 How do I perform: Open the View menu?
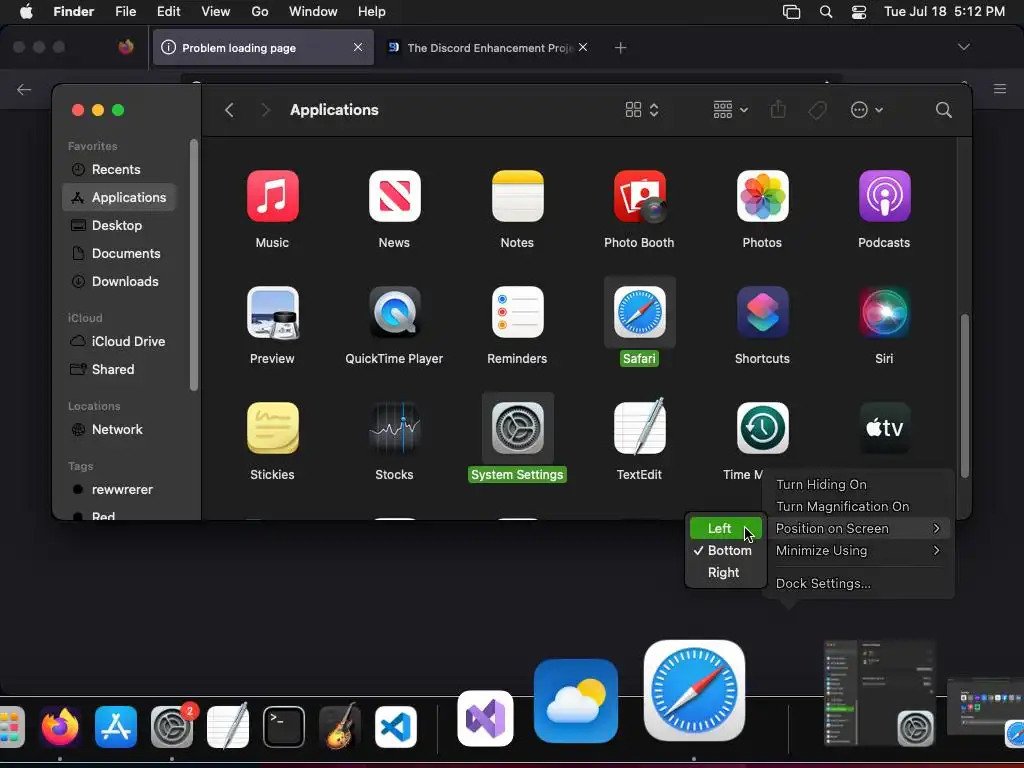216,12
